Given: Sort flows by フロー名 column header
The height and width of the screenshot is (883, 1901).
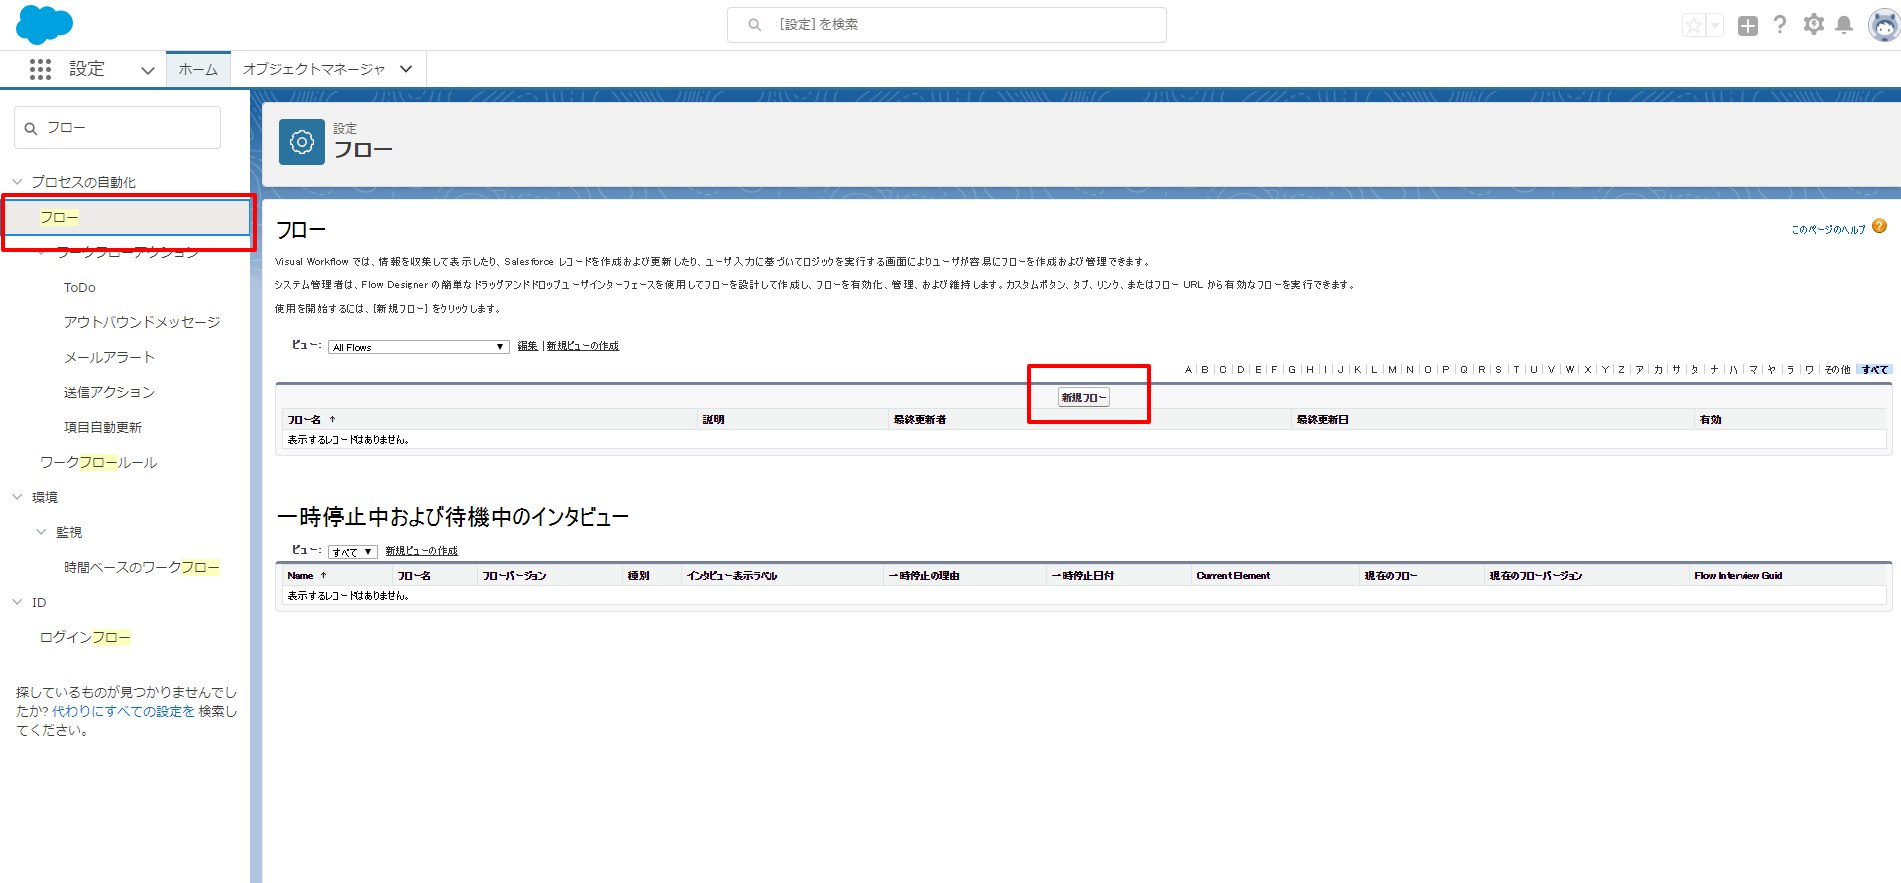Looking at the screenshot, I should [x=305, y=420].
